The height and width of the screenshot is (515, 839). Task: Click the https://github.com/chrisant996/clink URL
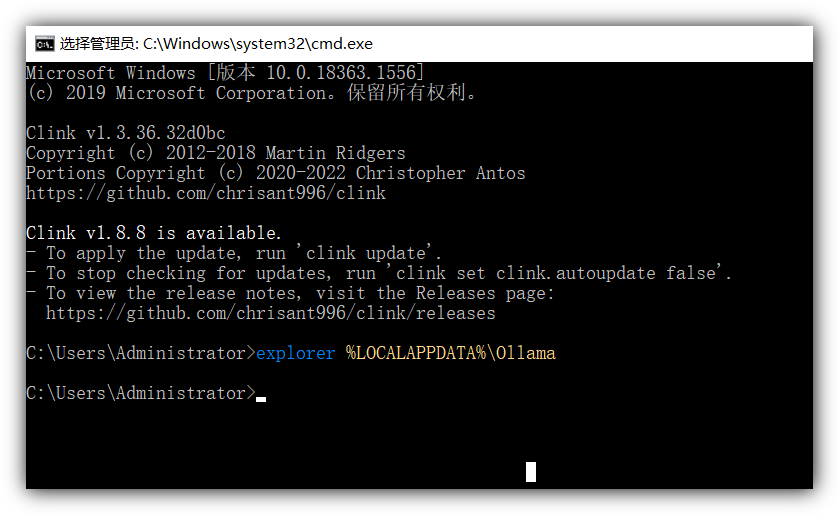206,193
